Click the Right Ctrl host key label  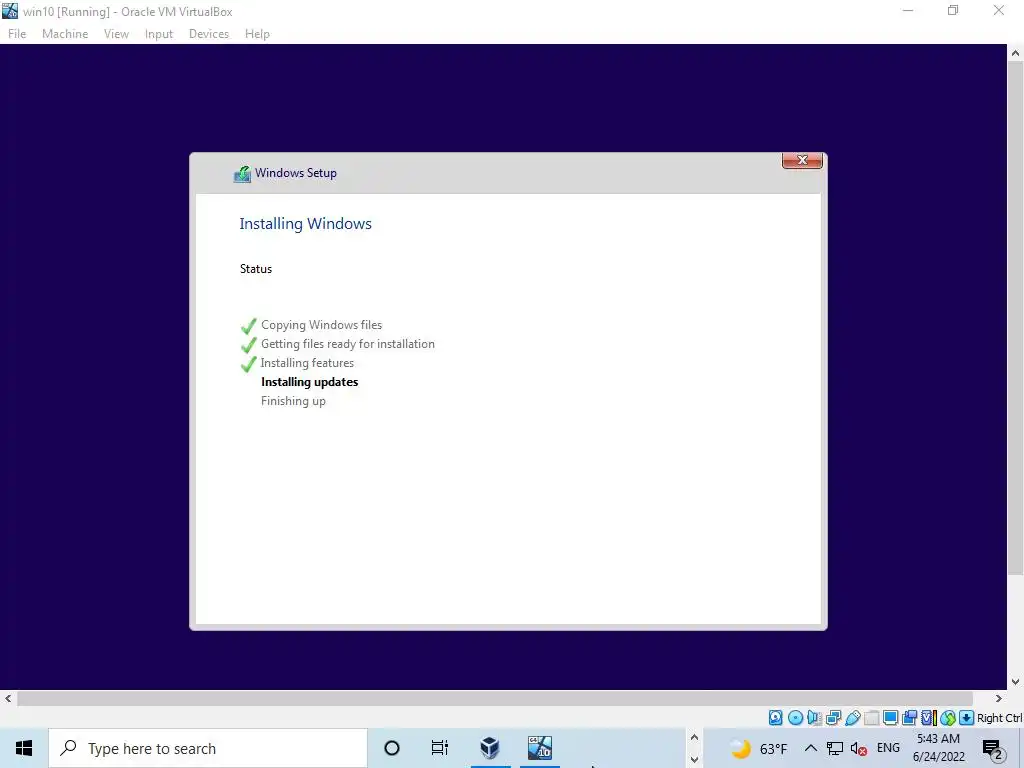click(x=1000, y=718)
